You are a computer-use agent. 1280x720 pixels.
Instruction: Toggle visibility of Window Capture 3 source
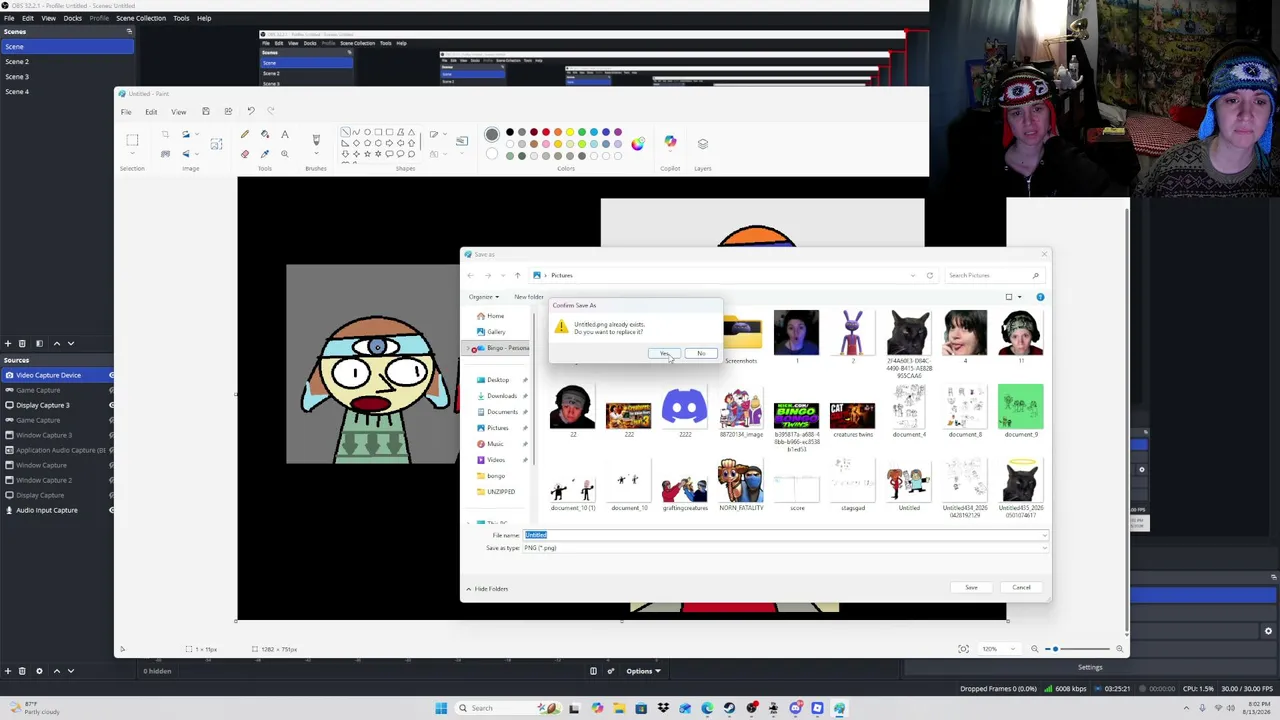pyautogui.click(x=111, y=435)
